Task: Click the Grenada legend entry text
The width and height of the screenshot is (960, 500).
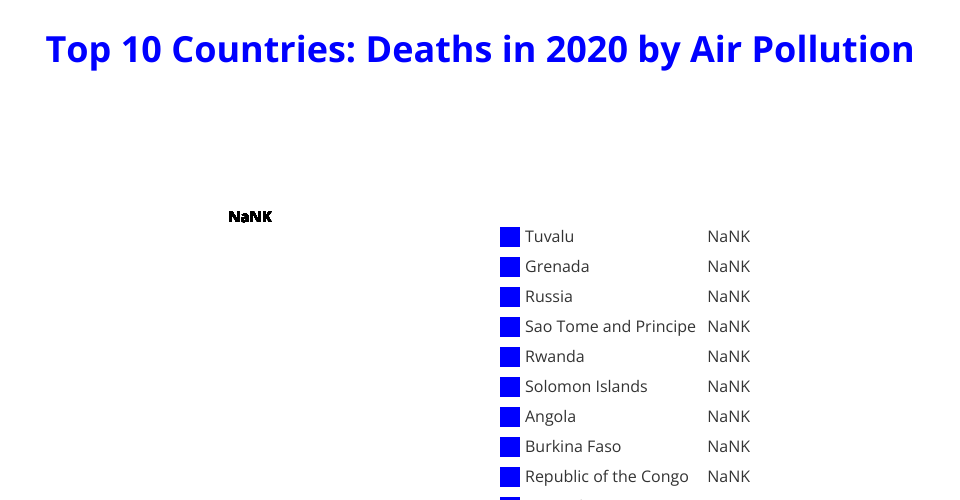Action: (x=557, y=267)
